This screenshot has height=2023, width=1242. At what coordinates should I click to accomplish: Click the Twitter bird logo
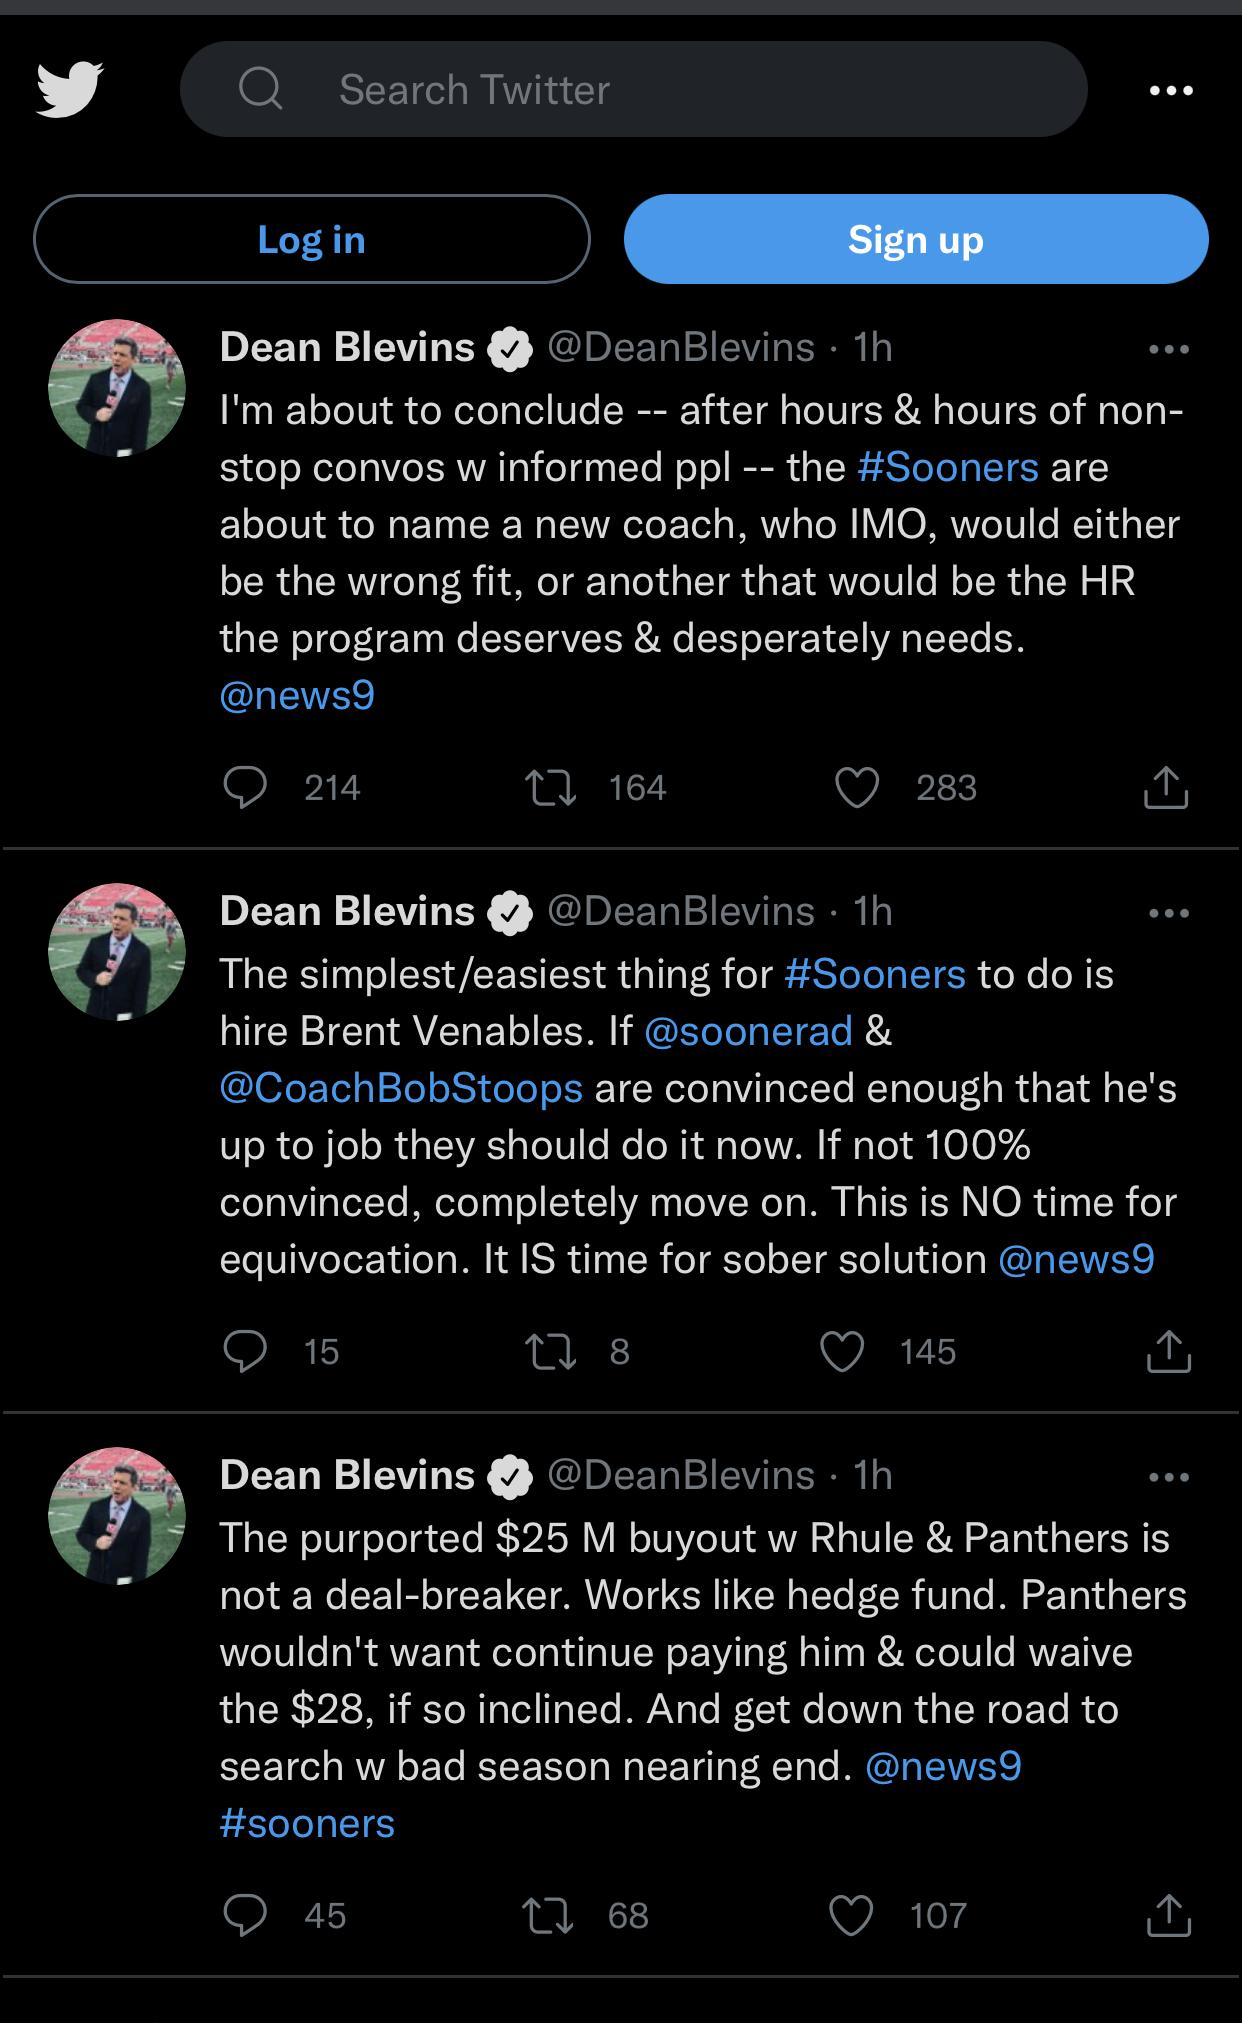(x=69, y=89)
